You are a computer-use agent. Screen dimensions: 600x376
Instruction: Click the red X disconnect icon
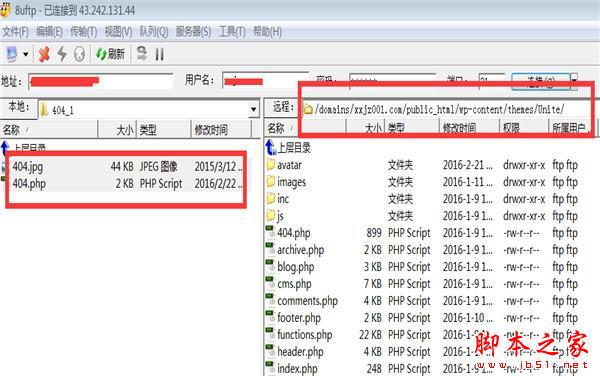[44, 54]
